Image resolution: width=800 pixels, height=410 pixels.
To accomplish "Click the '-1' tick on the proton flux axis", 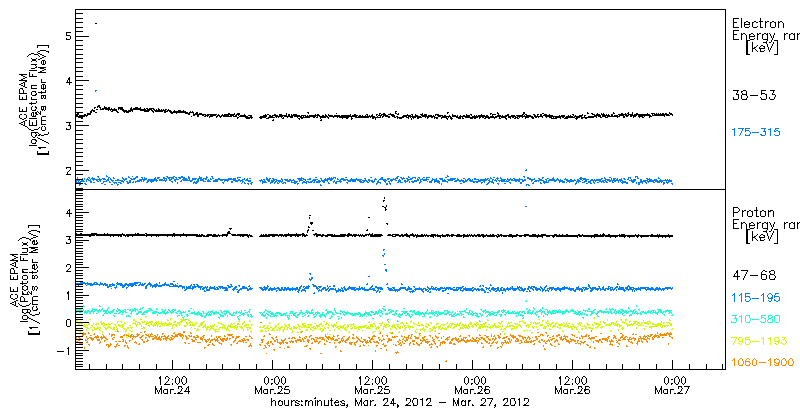I will (64, 350).
